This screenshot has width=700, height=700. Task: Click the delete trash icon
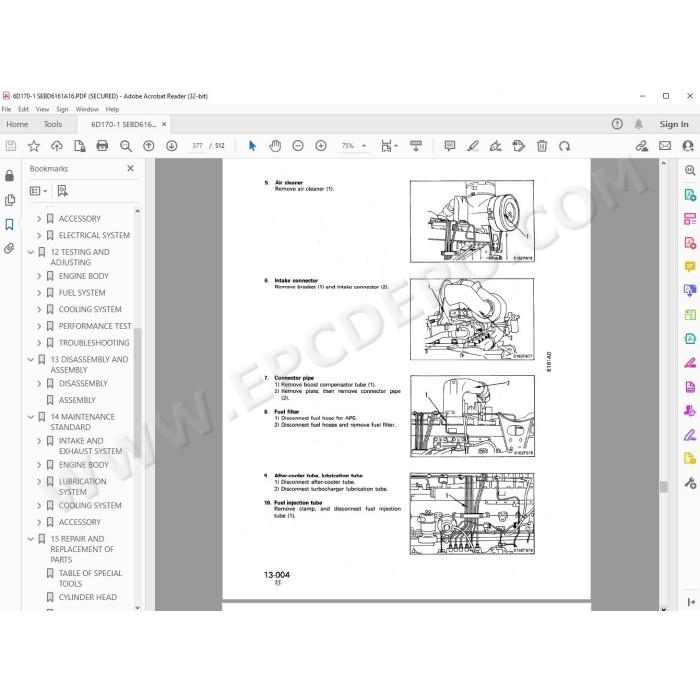tap(542, 146)
